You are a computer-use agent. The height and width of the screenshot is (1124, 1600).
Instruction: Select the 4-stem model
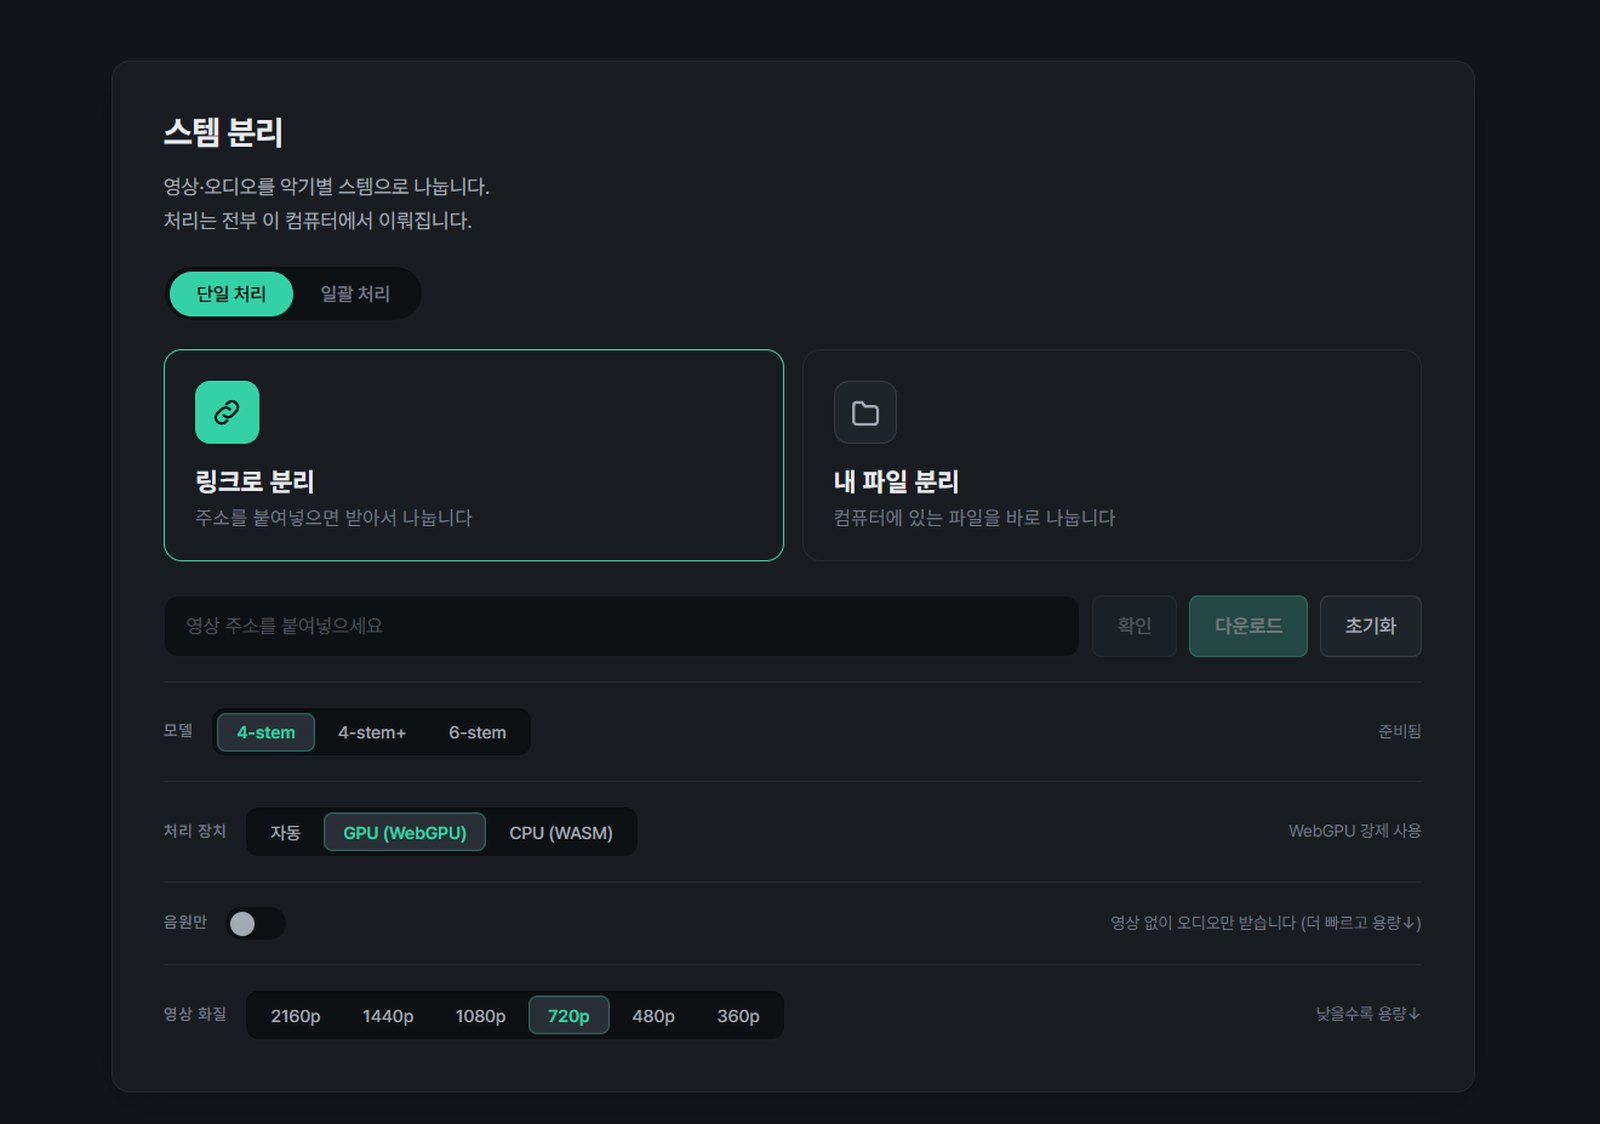[x=266, y=732]
